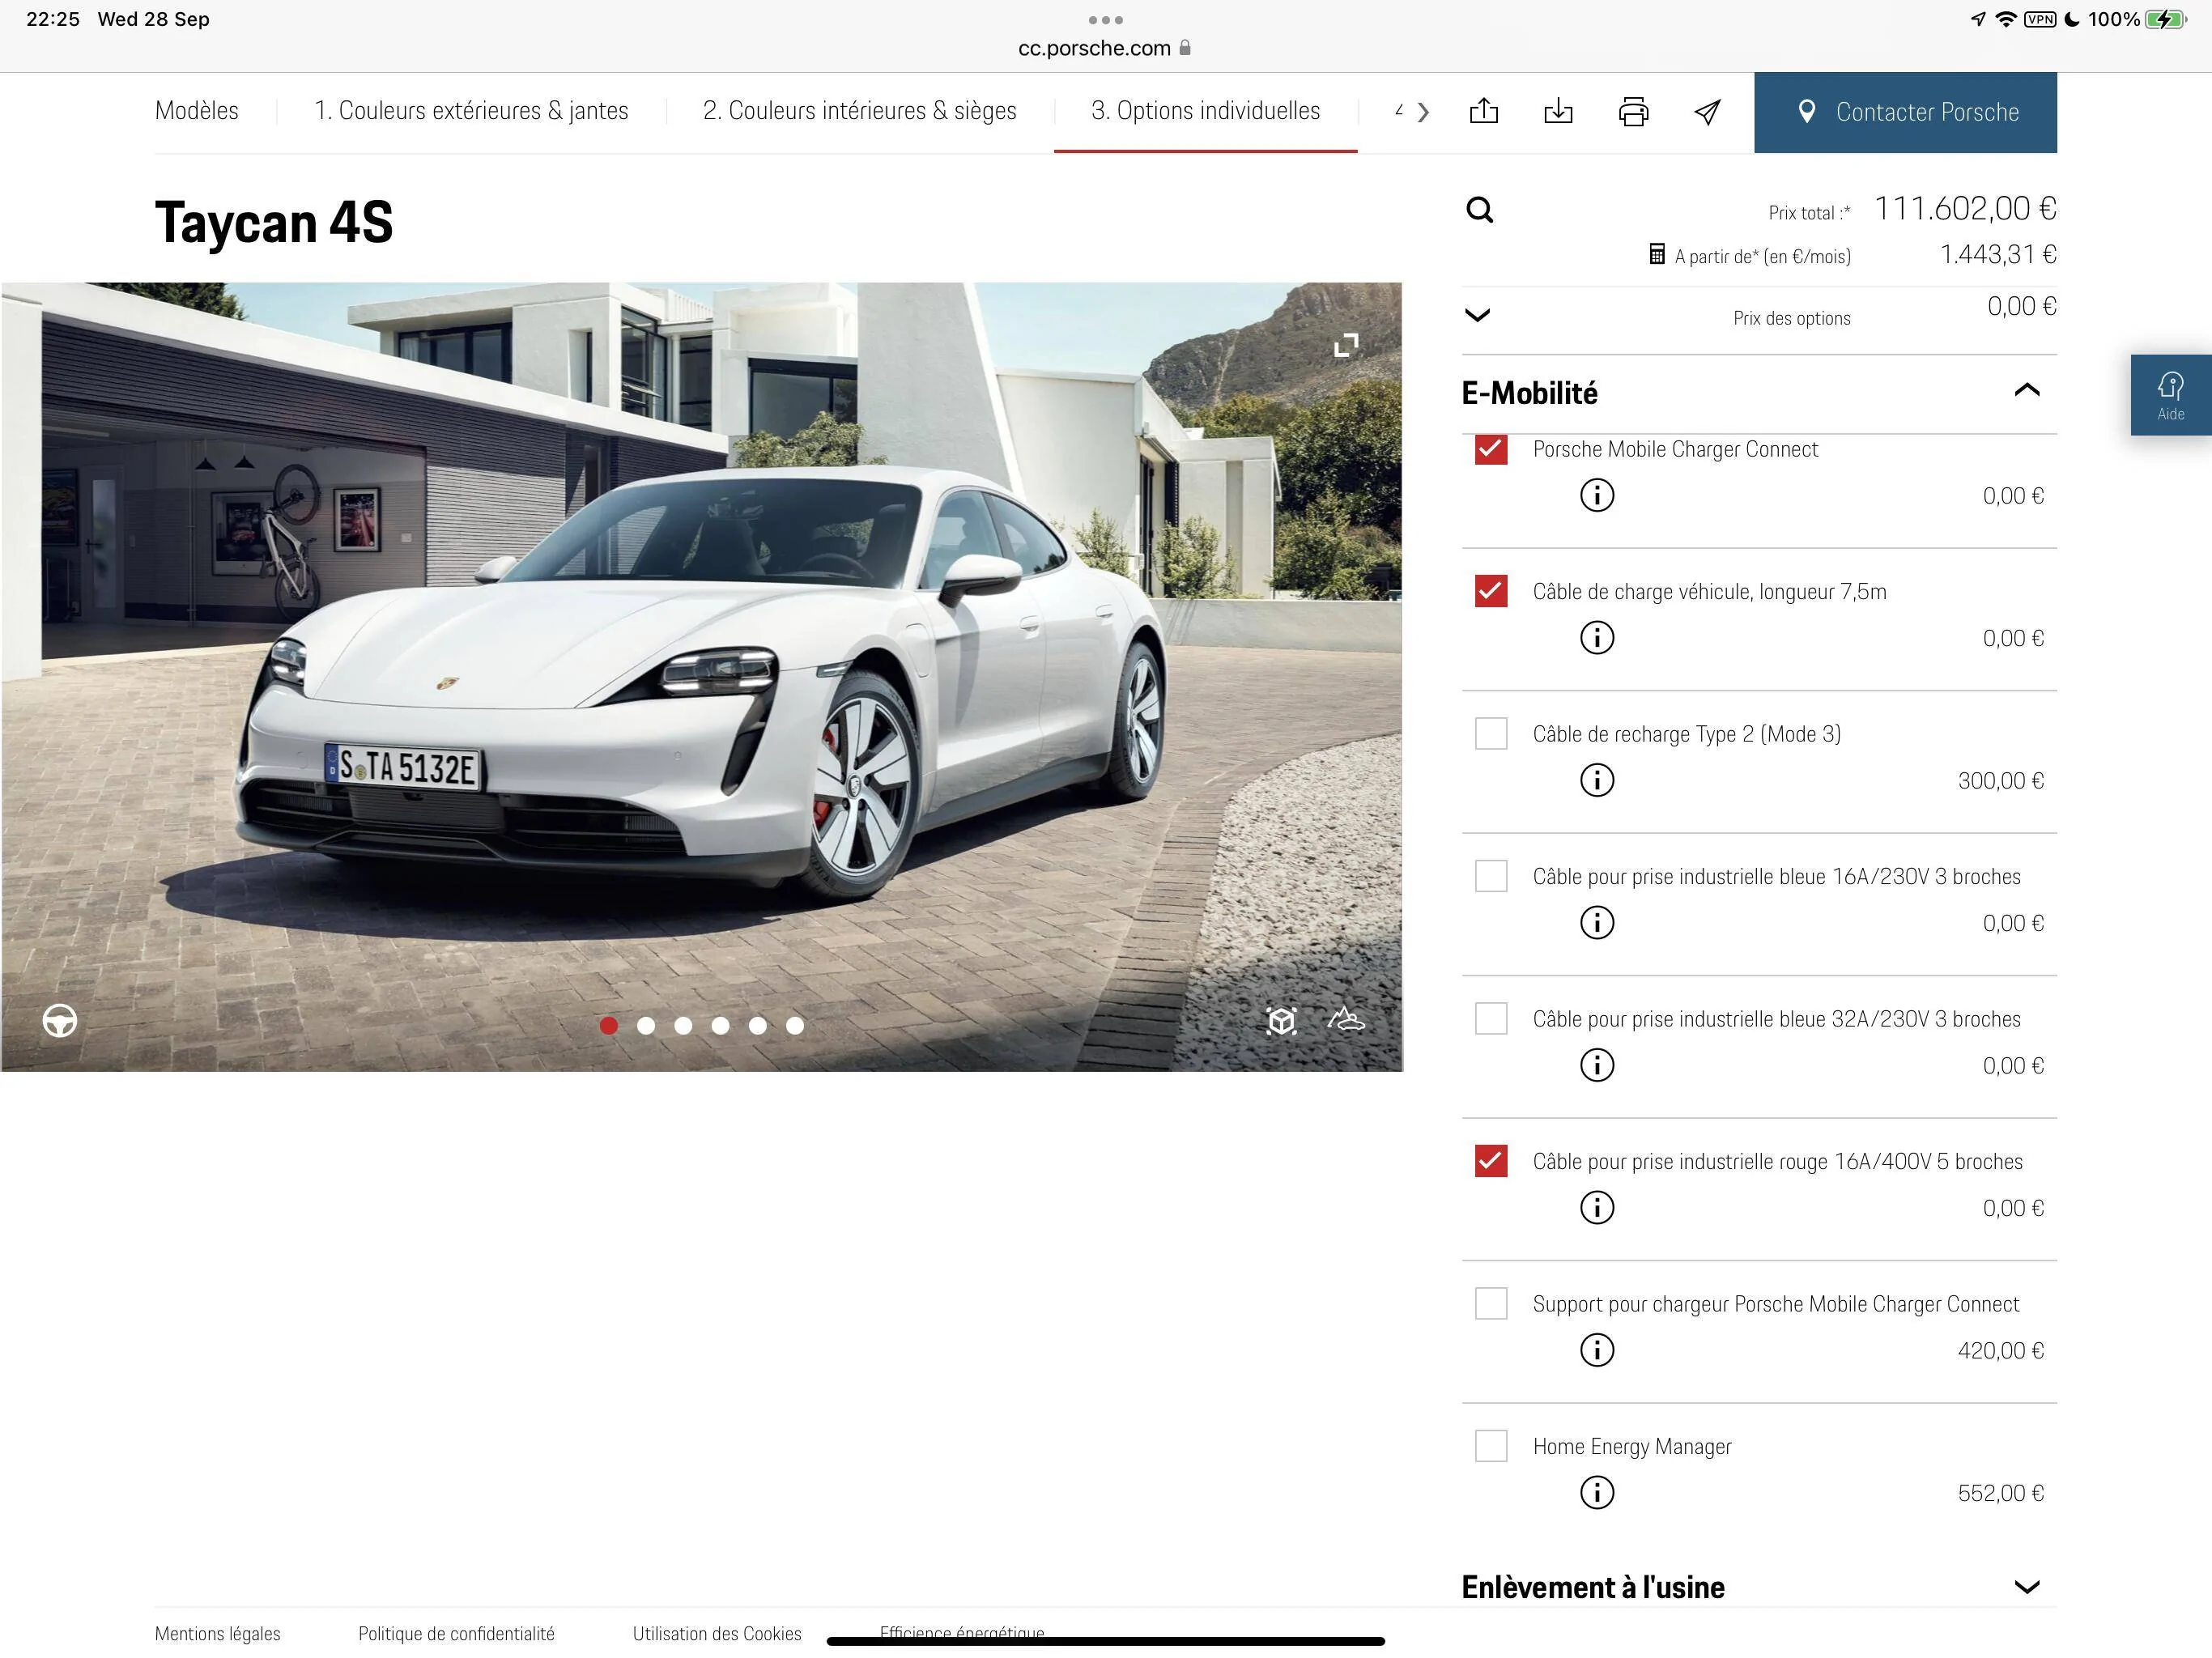This screenshot has width=2212, height=1658.
Task: Click the Taycan 4S car image
Action: click(x=701, y=677)
